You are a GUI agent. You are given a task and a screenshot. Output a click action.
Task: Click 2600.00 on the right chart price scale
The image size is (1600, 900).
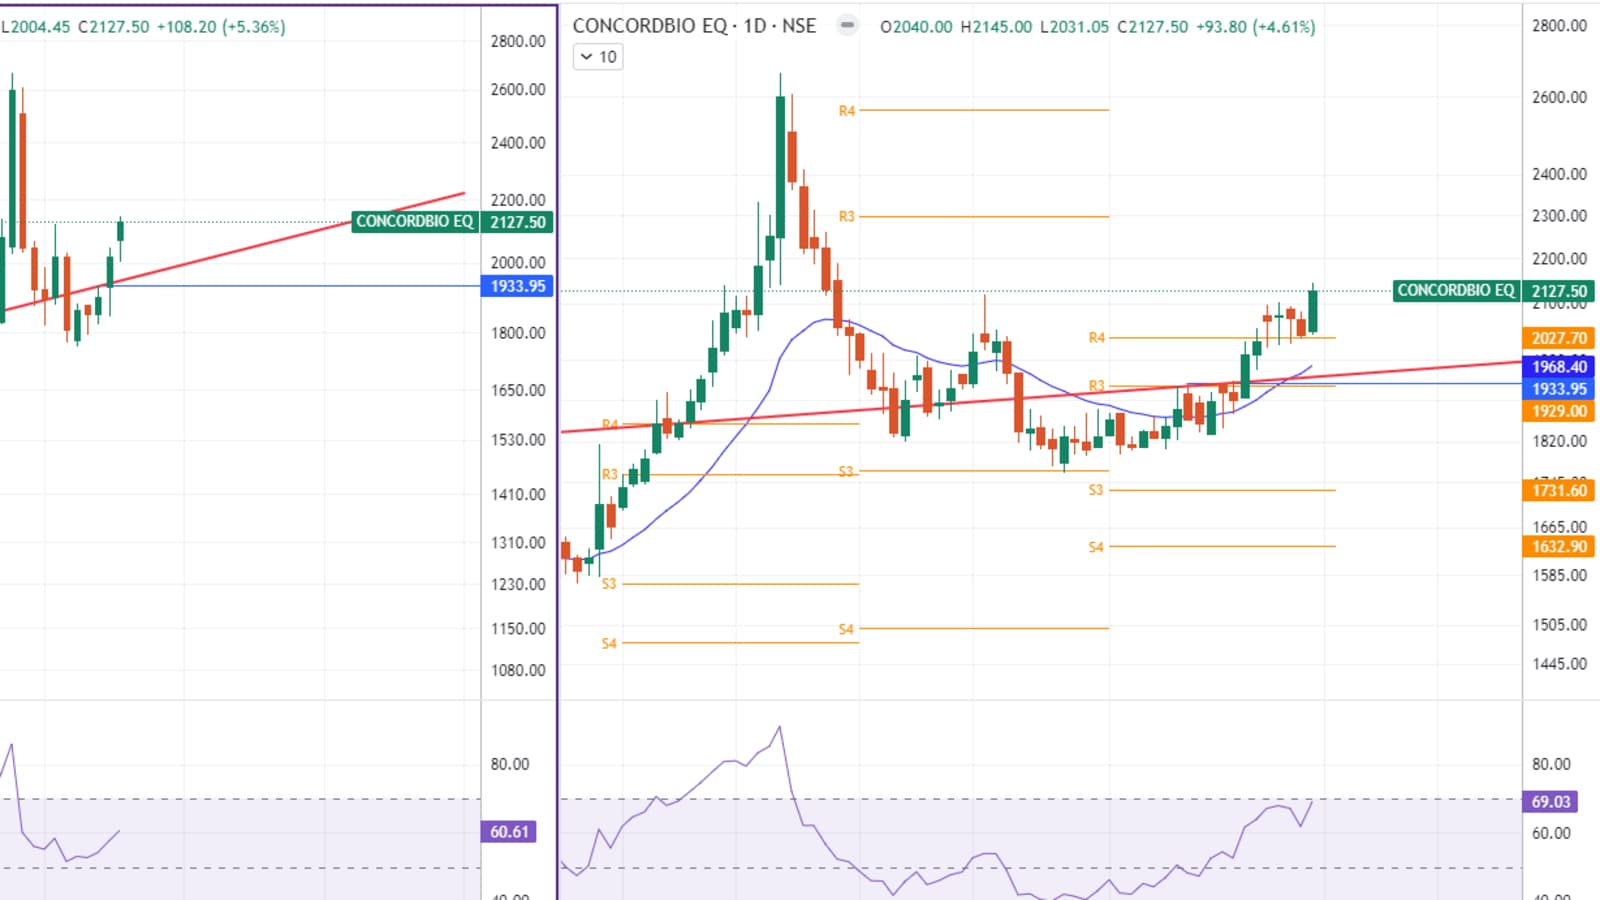point(1559,97)
